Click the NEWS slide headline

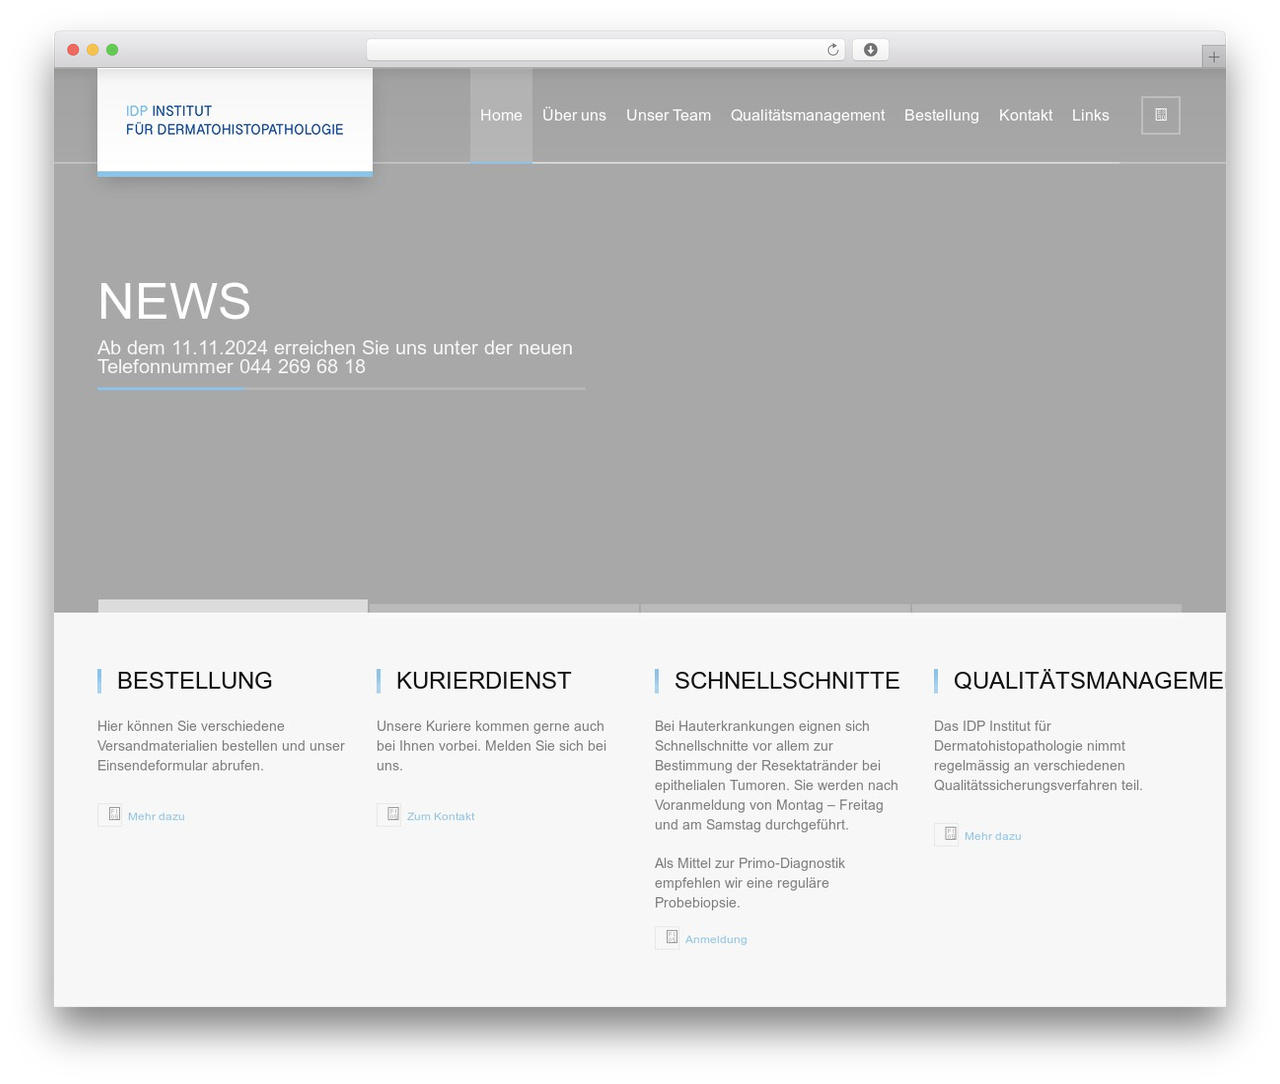tap(174, 301)
